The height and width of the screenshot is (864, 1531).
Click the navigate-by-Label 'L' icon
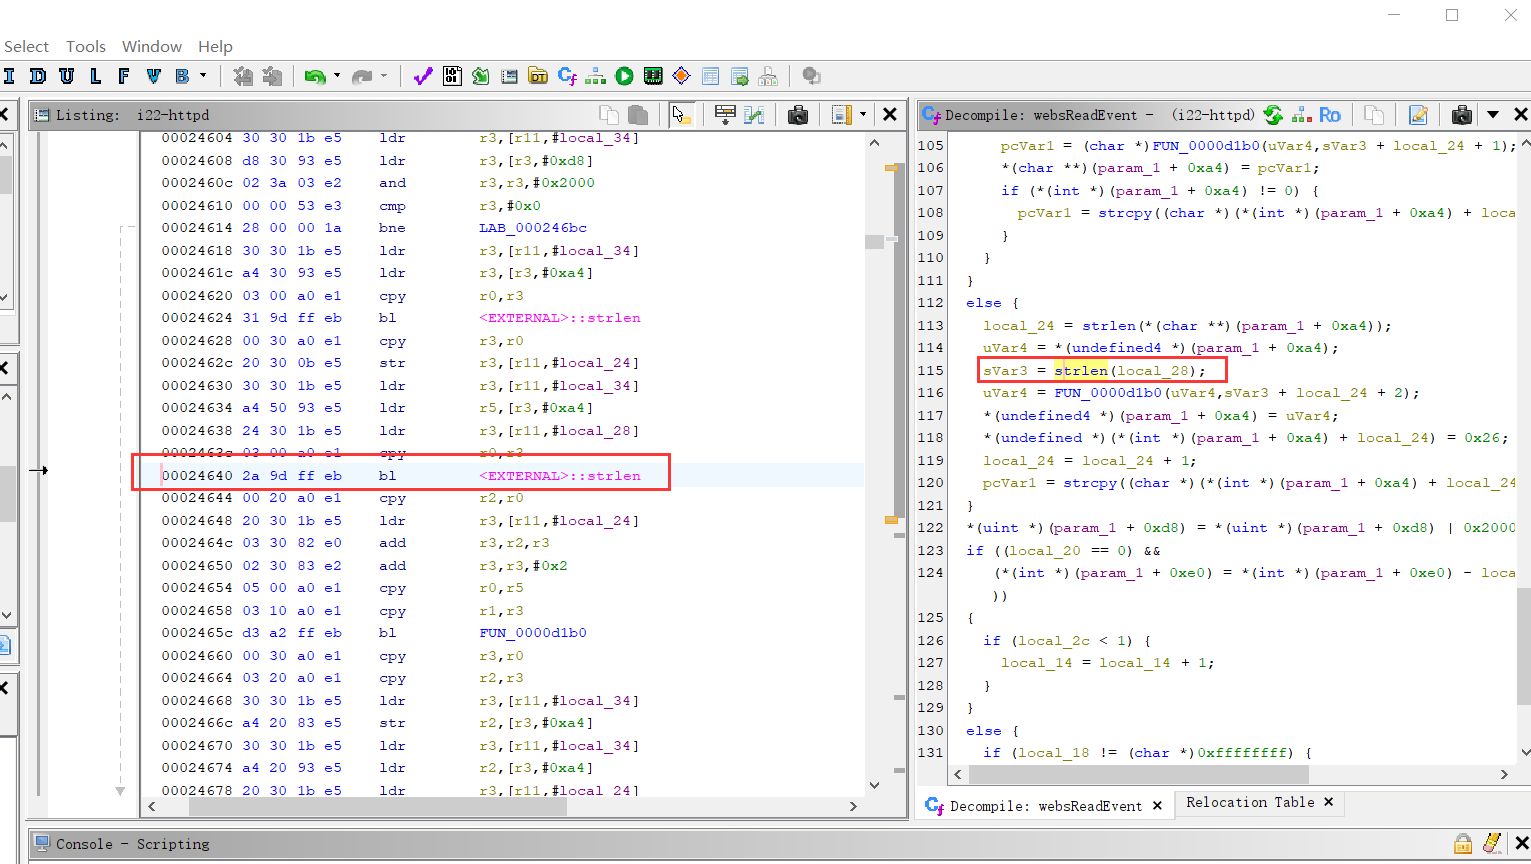(x=96, y=76)
